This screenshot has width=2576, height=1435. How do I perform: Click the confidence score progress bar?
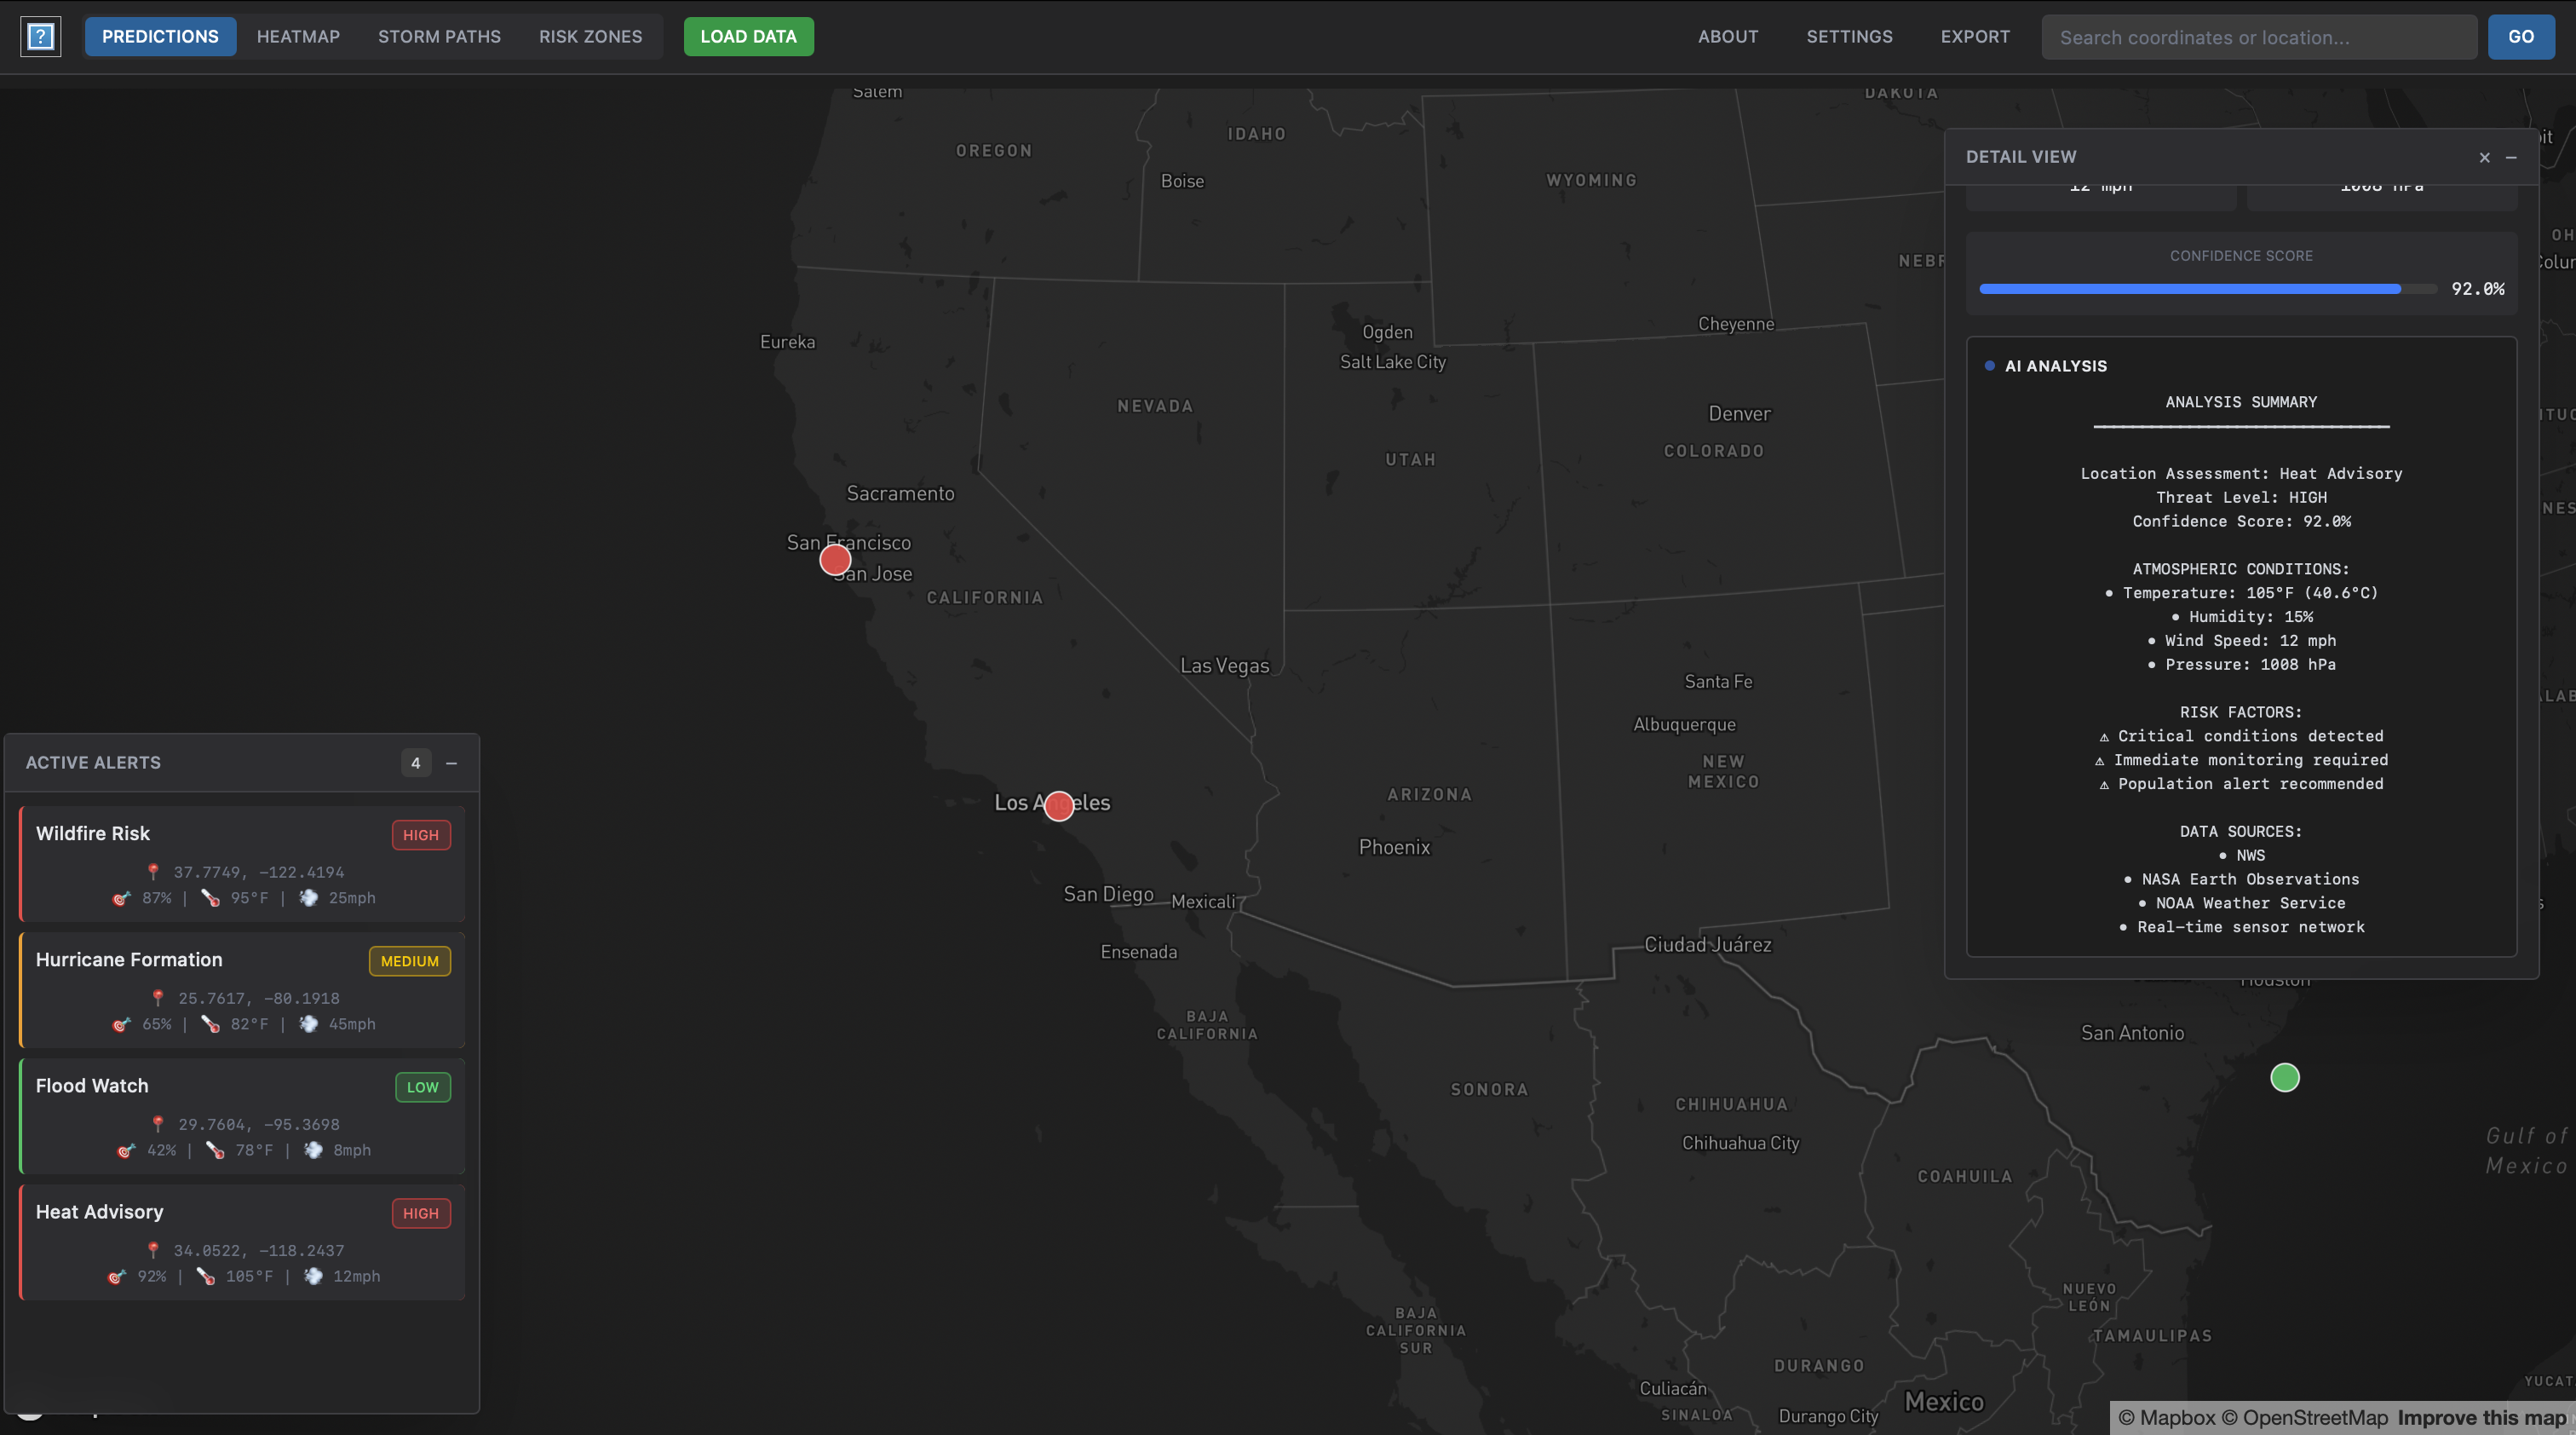[x=2207, y=289]
